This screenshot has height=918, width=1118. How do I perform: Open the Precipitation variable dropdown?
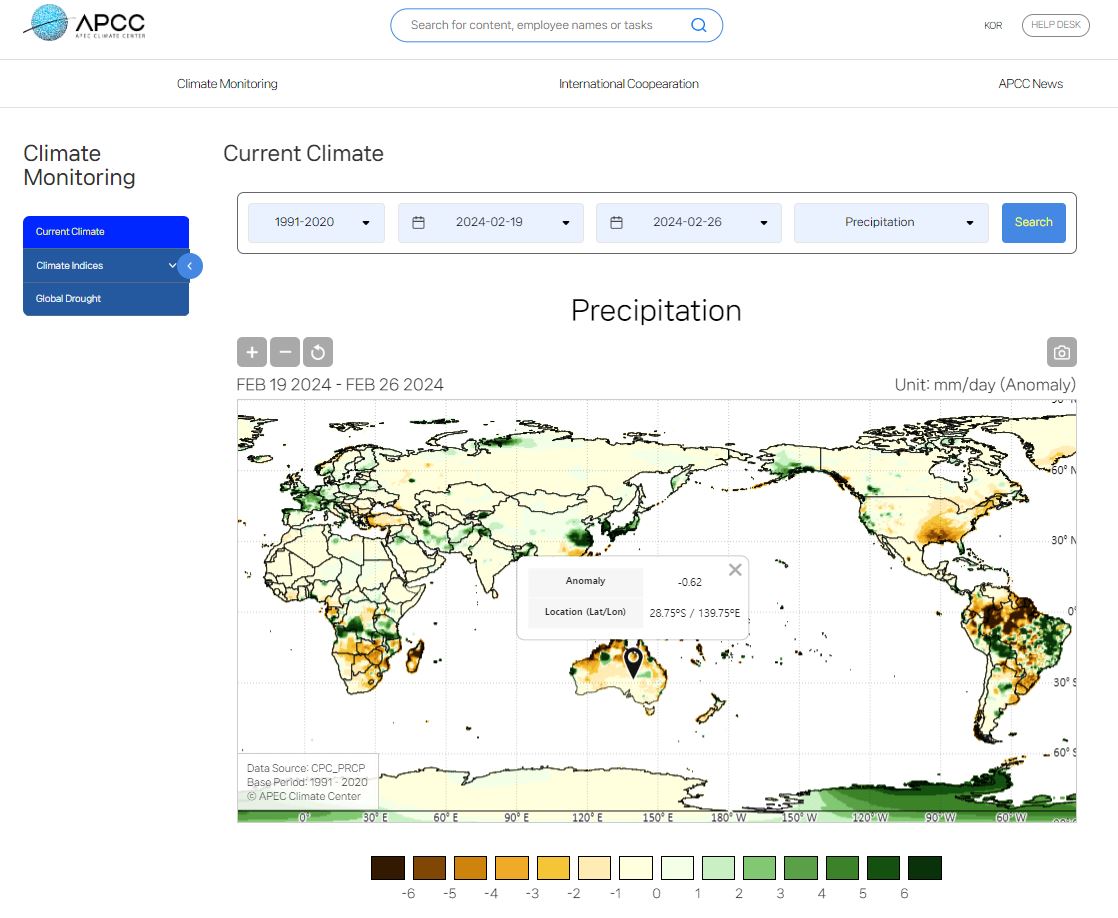890,222
